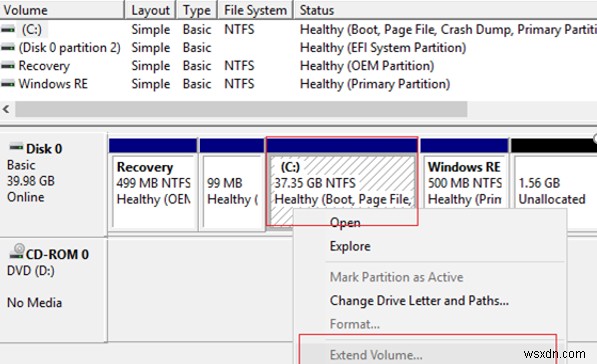Click the Healthy (Boot, Page File, Crash Dump status
The height and width of the screenshot is (364, 597).
pos(448,30)
